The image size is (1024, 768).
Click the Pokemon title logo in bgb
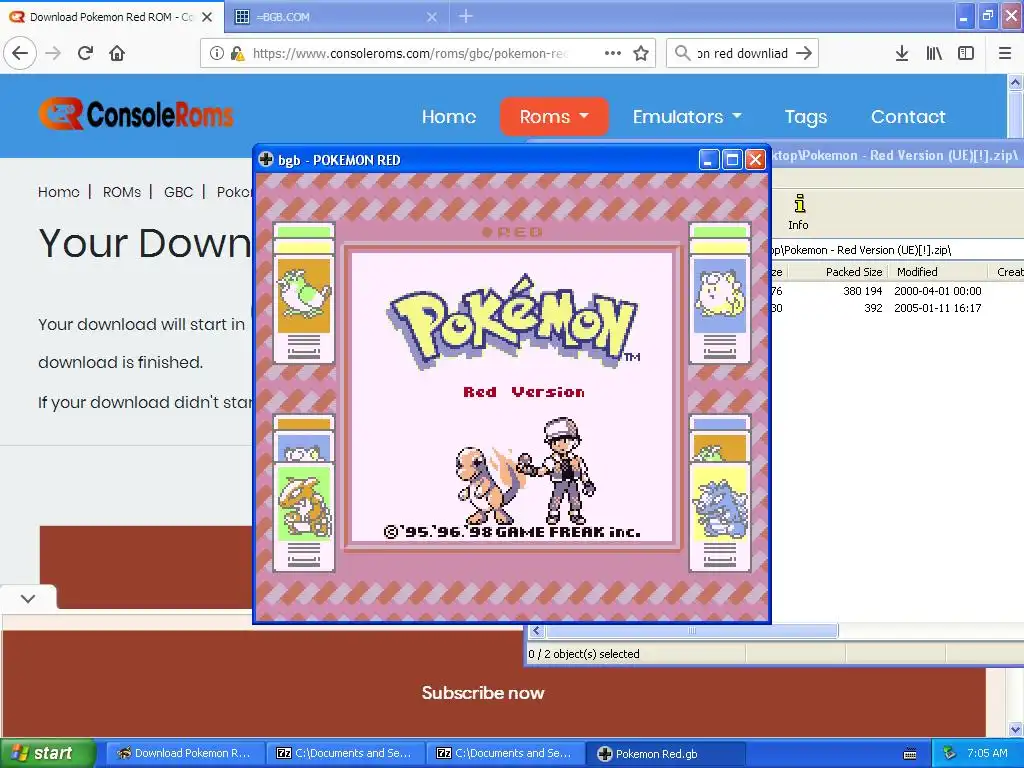pyautogui.click(x=513, y=325)
